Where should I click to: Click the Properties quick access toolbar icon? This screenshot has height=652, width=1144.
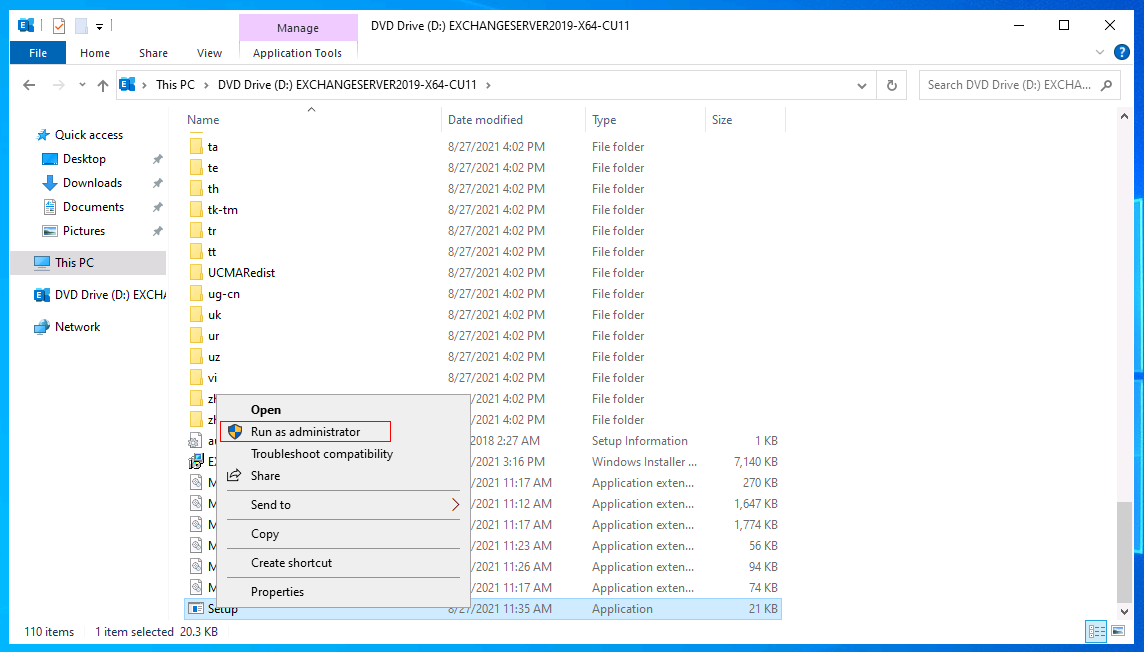tap(59, 26)
